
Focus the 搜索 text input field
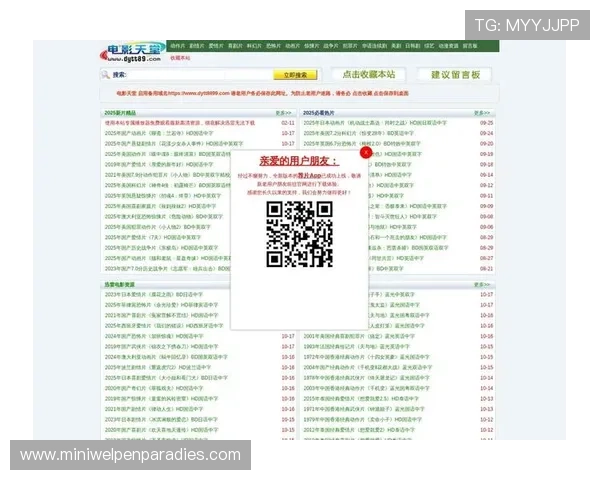tap(199, 75)
